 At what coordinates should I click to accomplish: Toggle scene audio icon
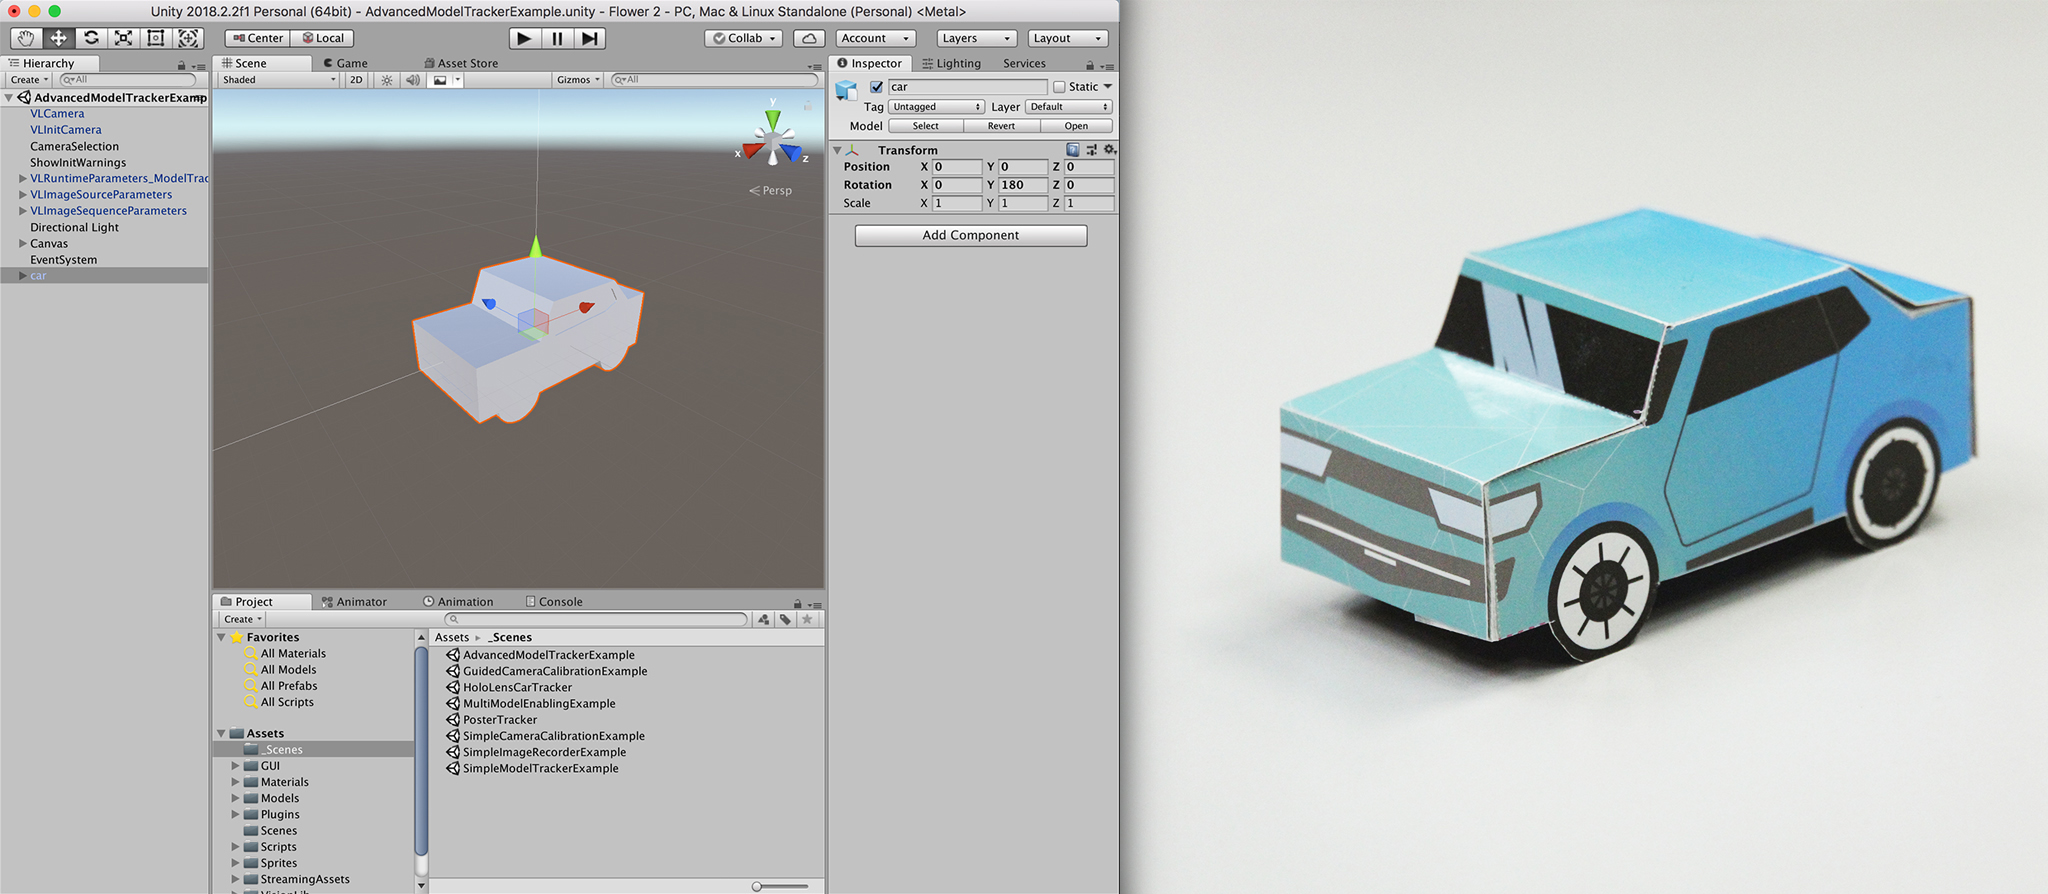click(412, 80)
